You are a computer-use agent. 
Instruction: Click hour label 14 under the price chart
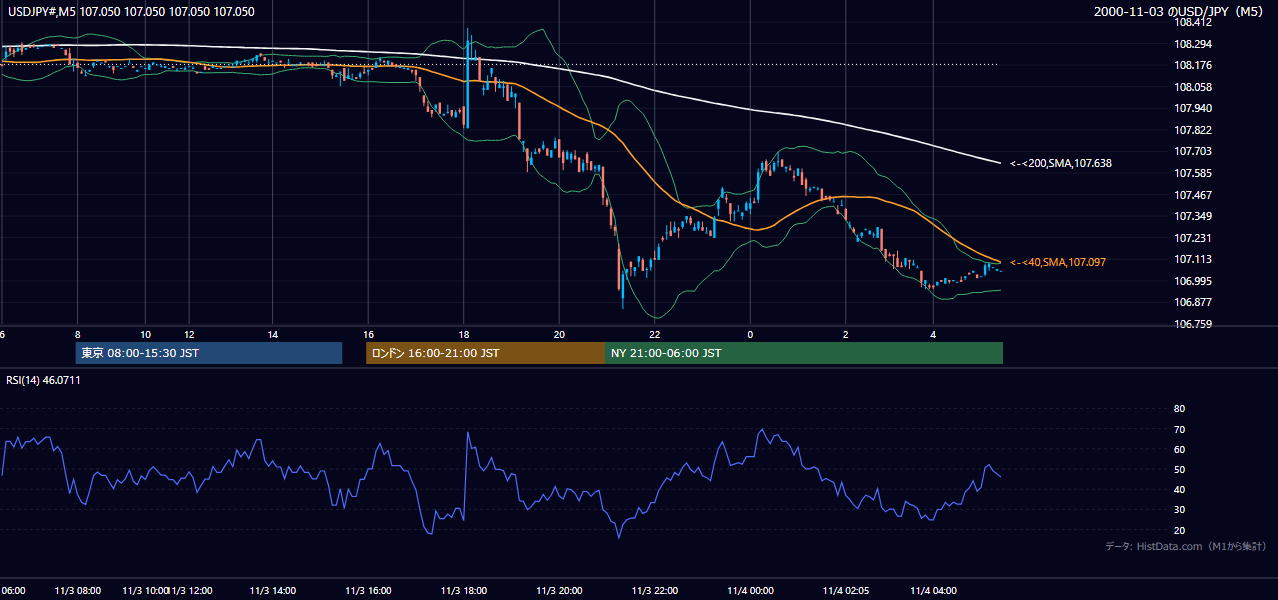pyautogui.click(x=273, y=334)
